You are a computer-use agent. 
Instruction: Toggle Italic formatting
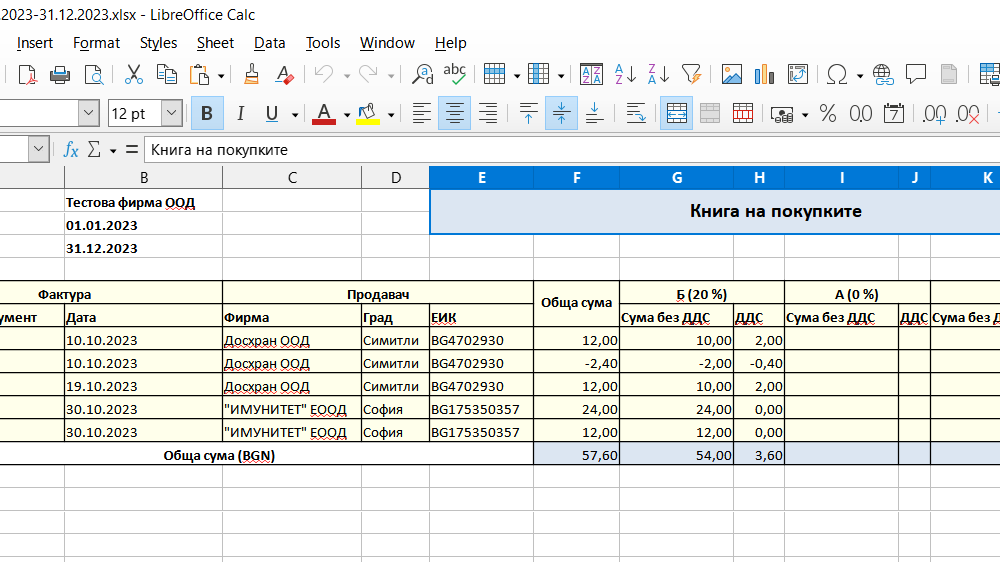point(240,114)
